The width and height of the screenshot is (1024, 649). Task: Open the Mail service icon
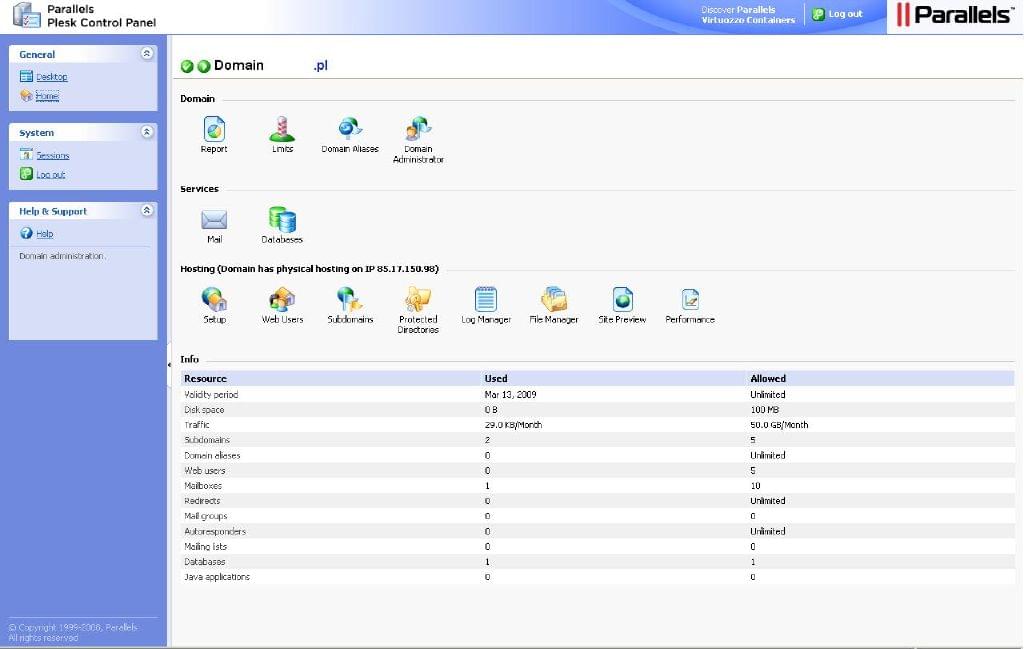(x=214, y=219)
